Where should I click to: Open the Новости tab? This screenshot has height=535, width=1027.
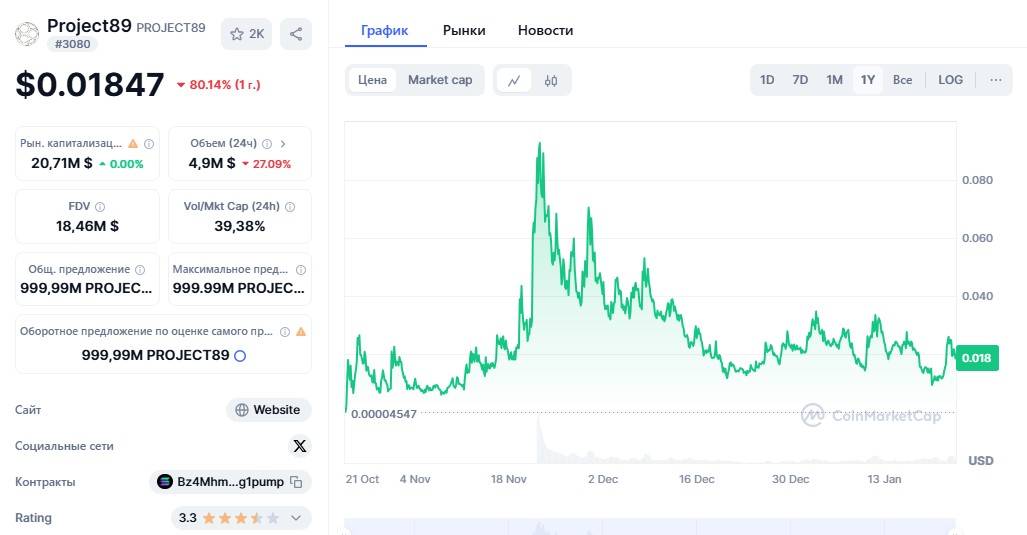pos(545,30)
